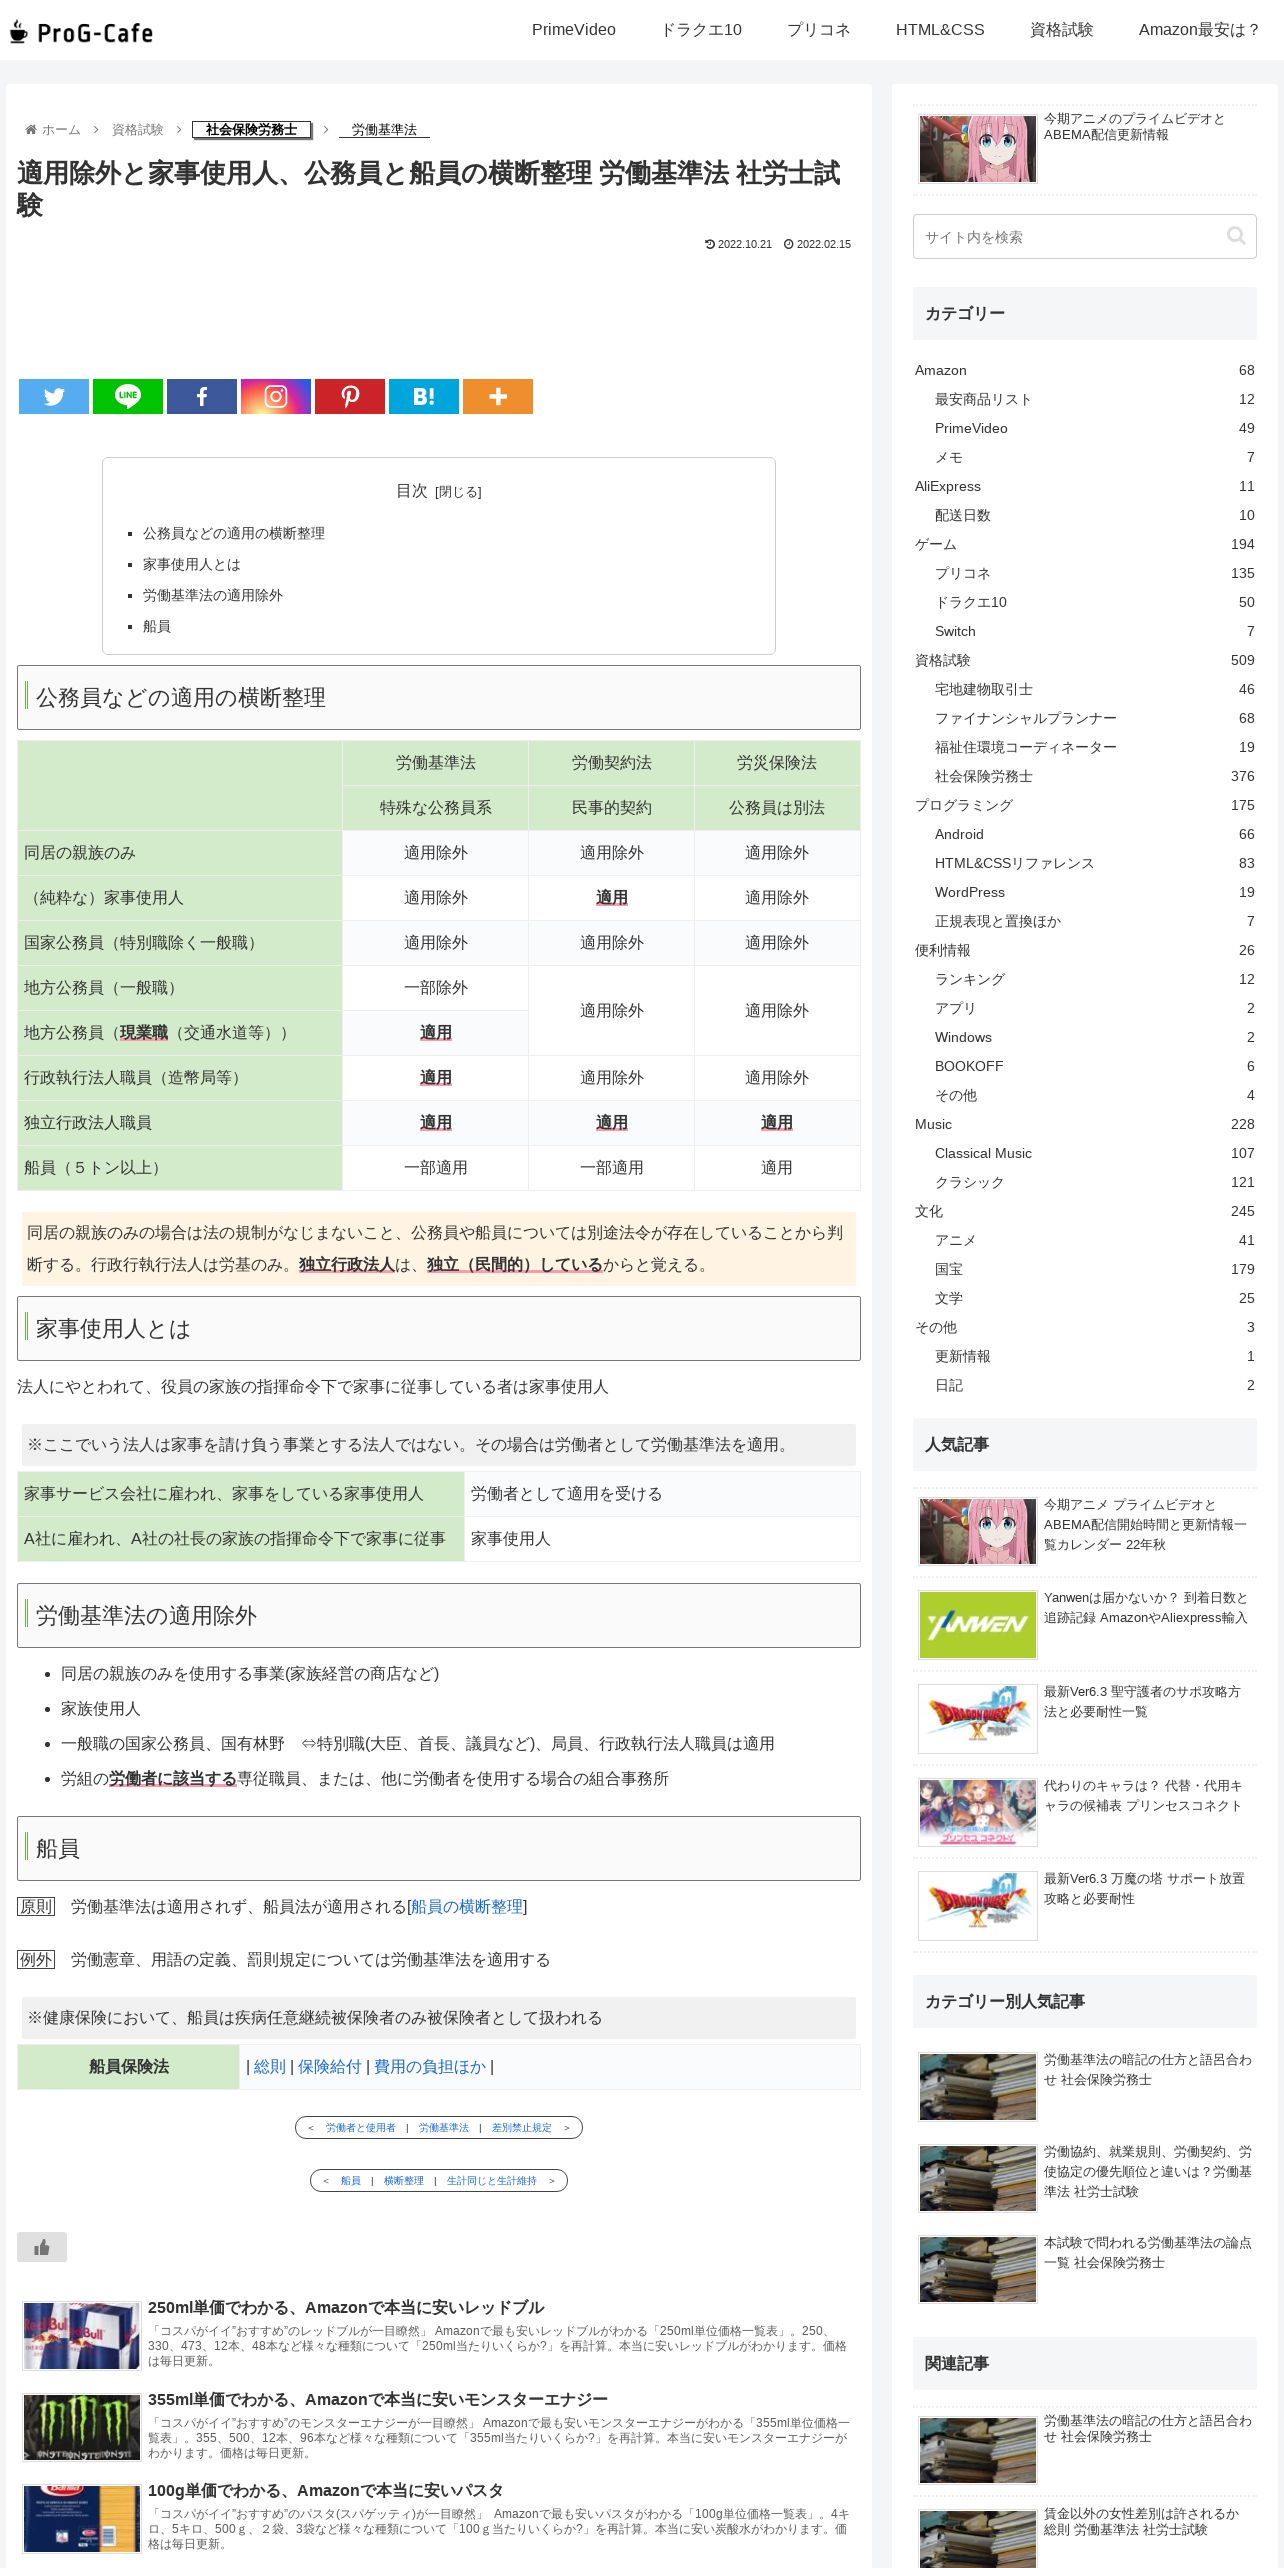Image resolution: width=1284 pixels, height=2568 pixels.
Task: Share article on Facebook
Action: (202, 396)
